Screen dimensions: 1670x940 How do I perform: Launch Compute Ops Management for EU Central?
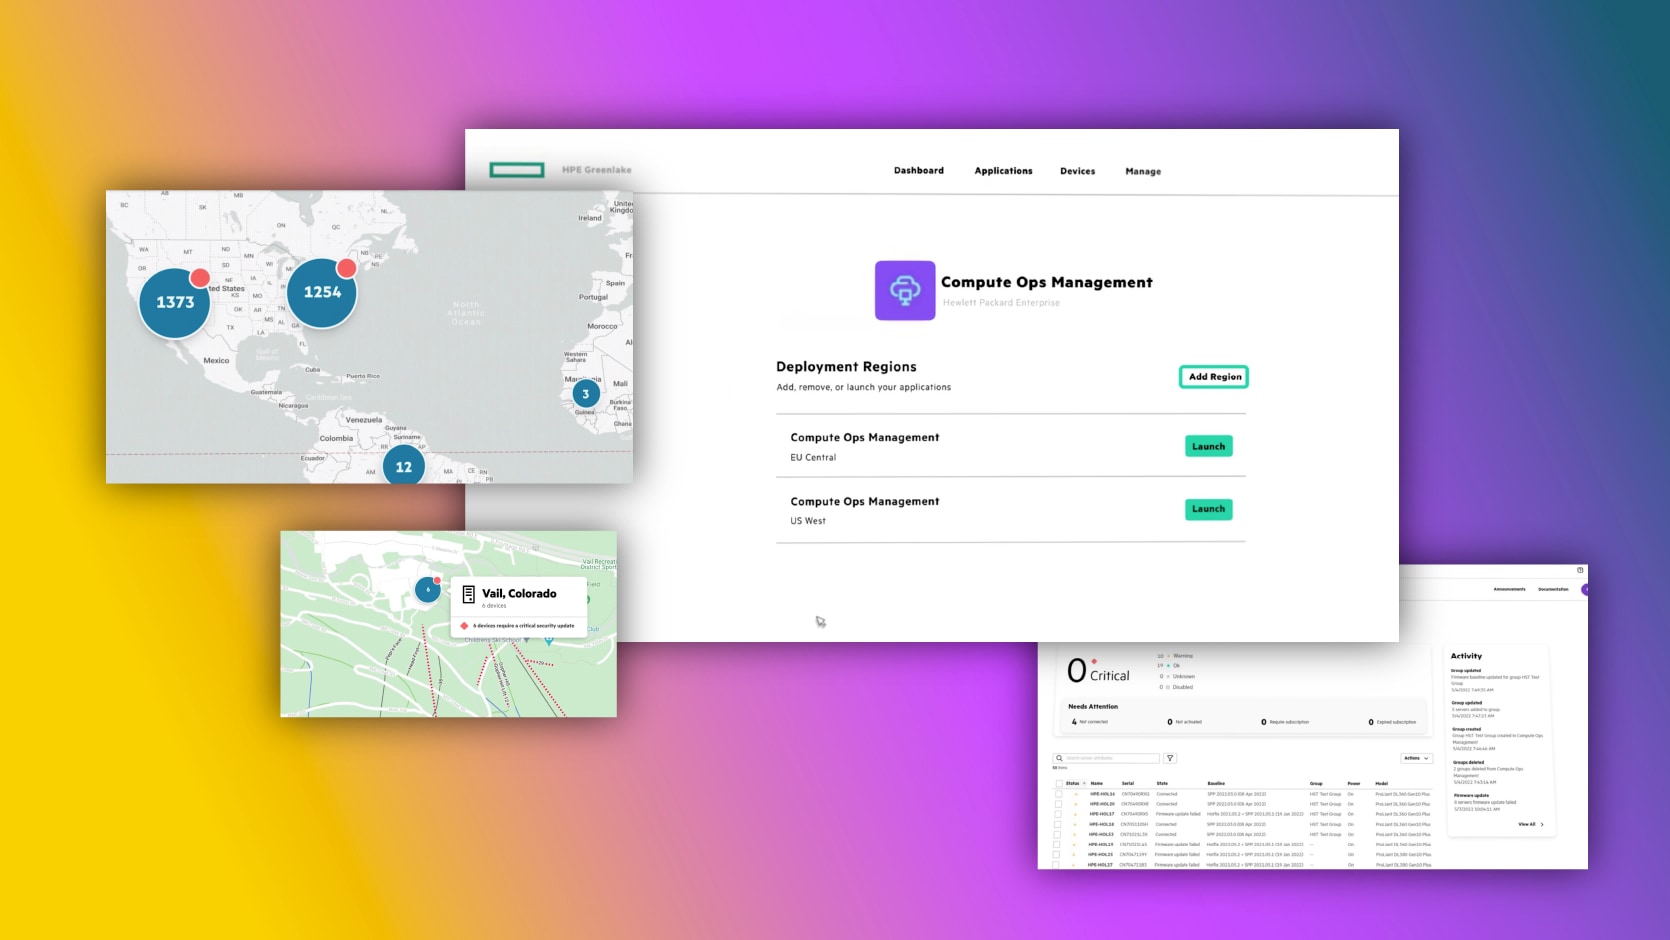[x=1208, y=447]
